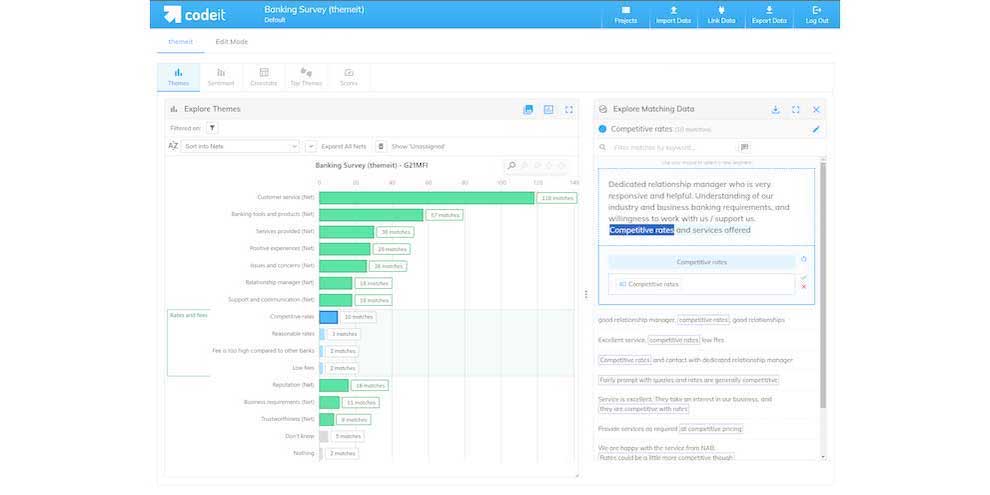
Task: Expand All Nets using the chevron button
Action: [311, 146]
